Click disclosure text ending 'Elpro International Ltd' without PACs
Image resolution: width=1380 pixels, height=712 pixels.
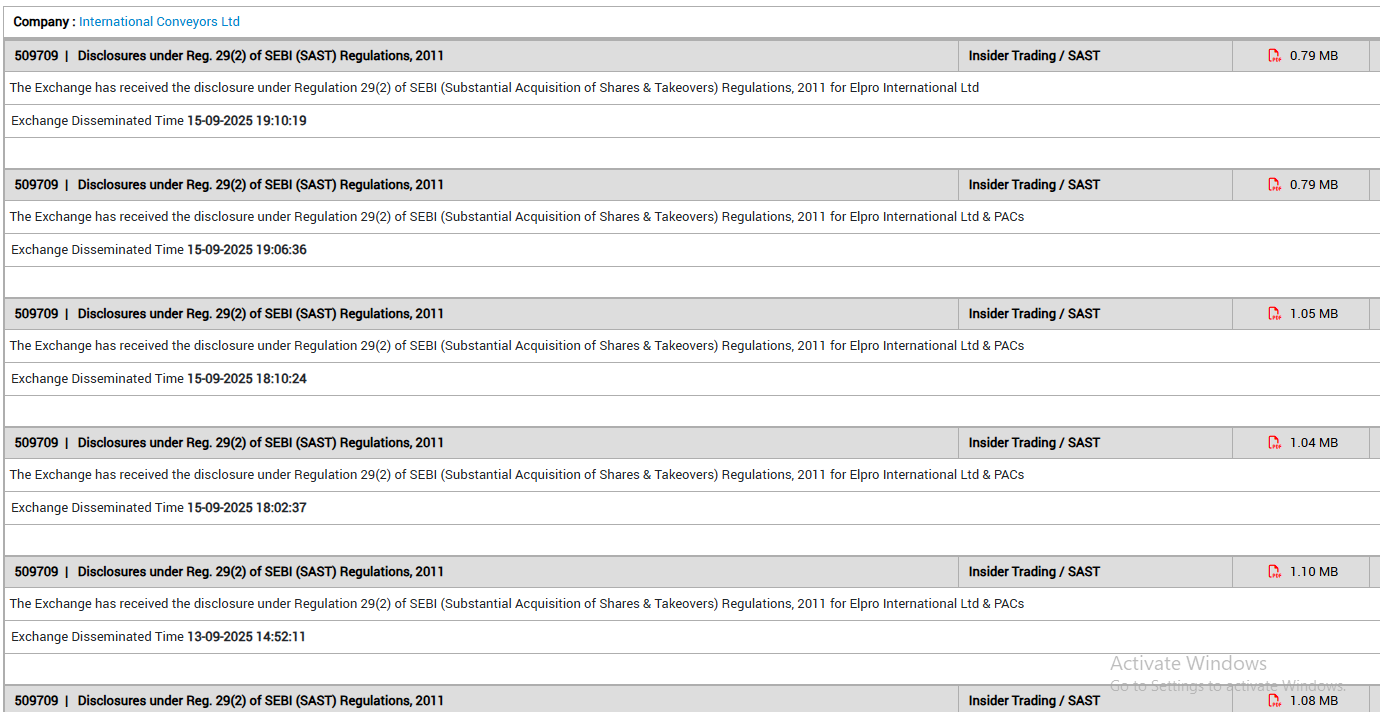[x=494, y=88]
